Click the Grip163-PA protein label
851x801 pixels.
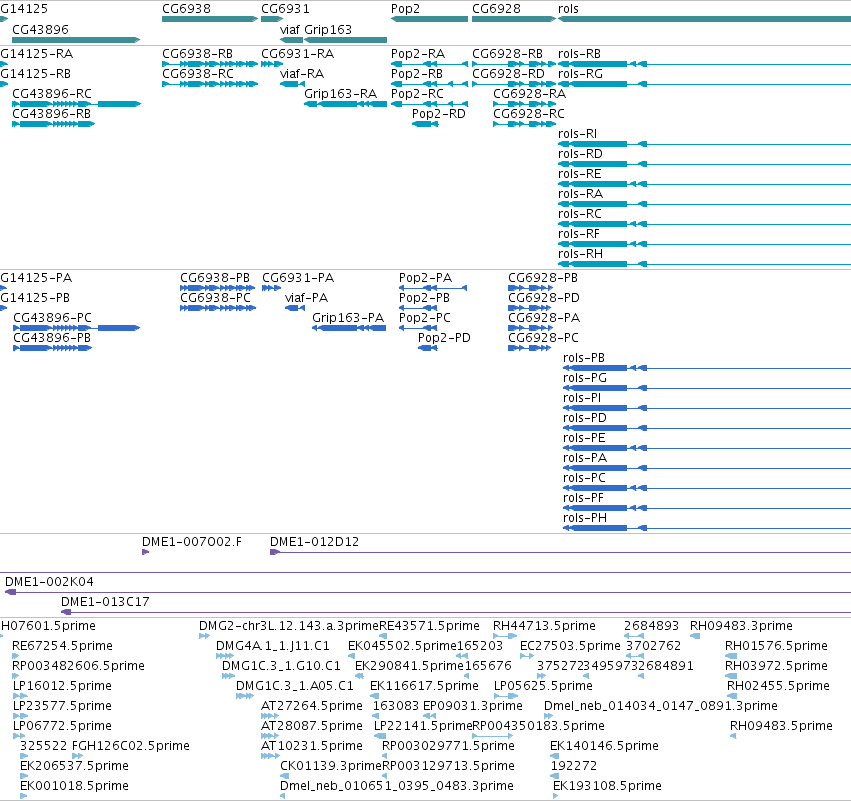click(348, 317)
